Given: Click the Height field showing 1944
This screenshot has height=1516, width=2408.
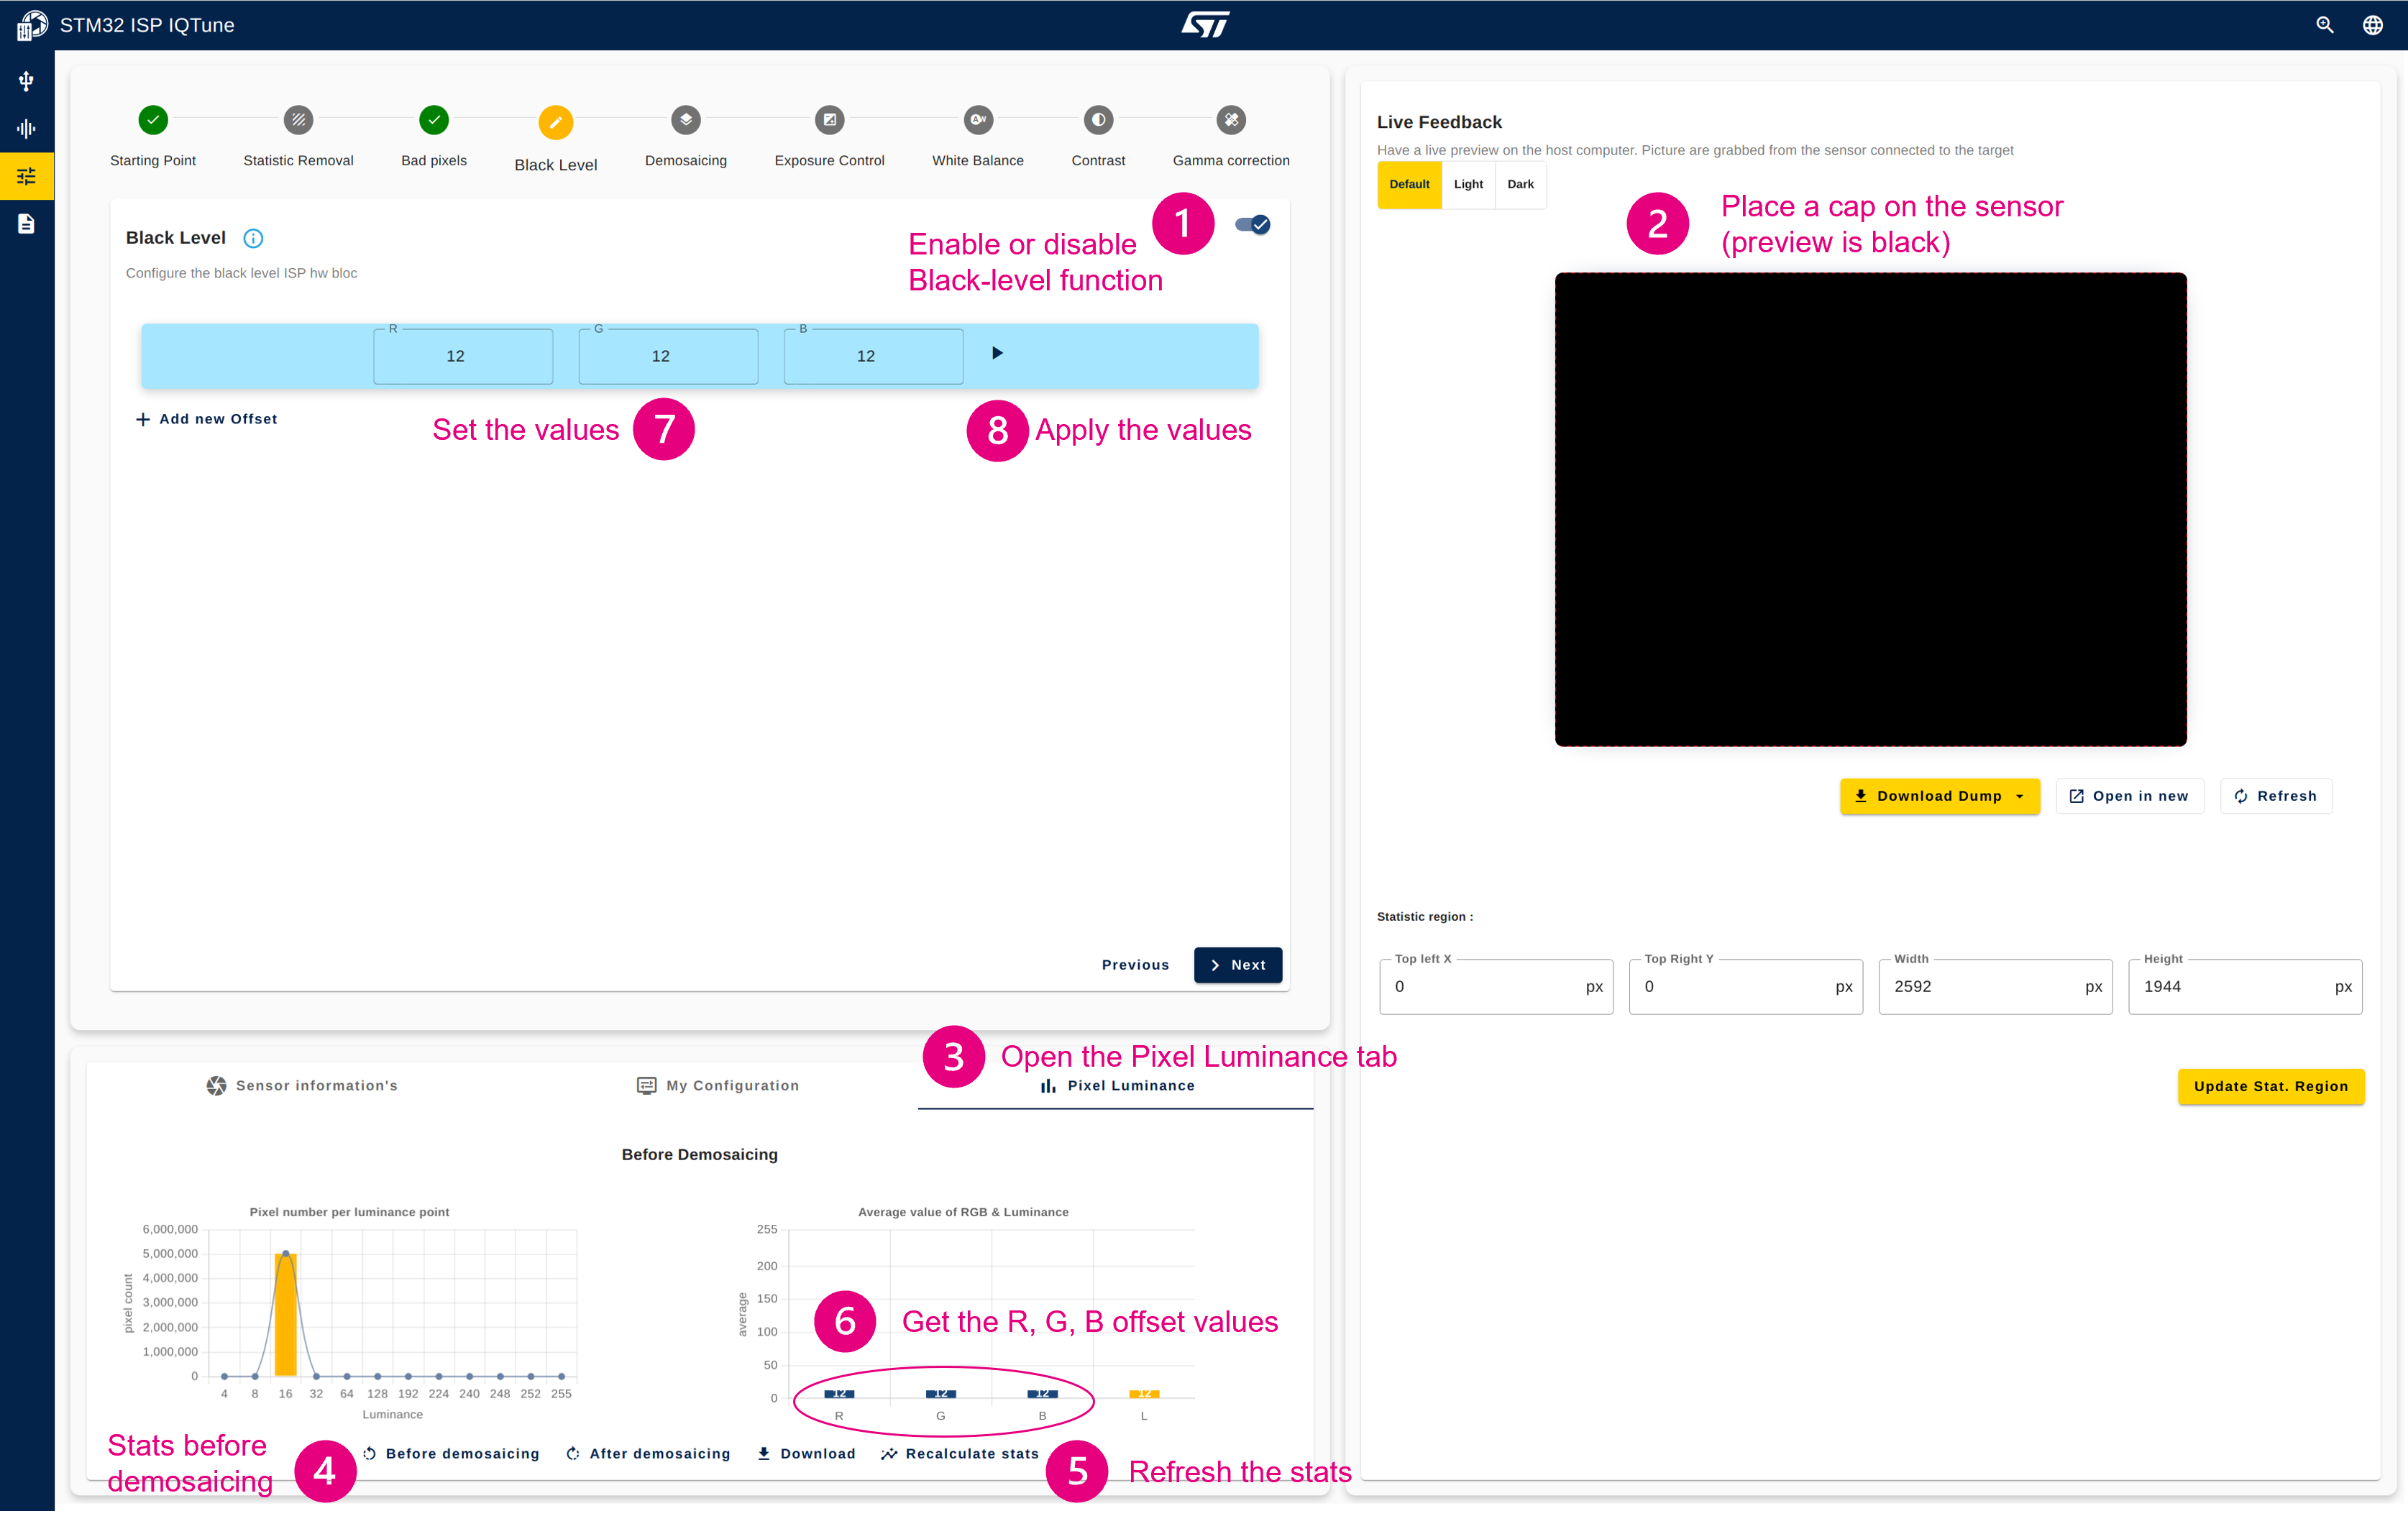Looking at the screenshot, I should 2245,987.
